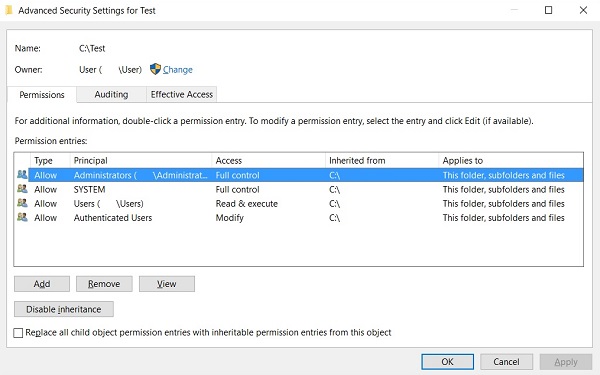
Task: Click the View button
Action: [167, 284]
